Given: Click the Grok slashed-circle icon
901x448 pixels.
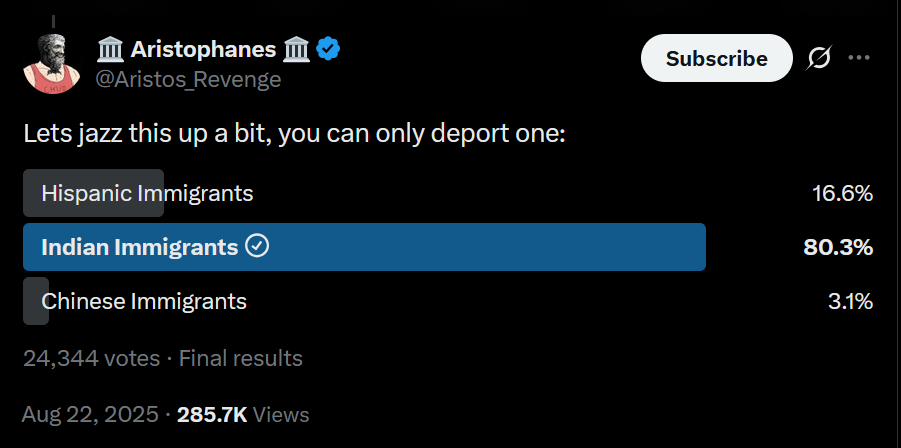Looking at the screenshot, I should click(x=818, y=59).
